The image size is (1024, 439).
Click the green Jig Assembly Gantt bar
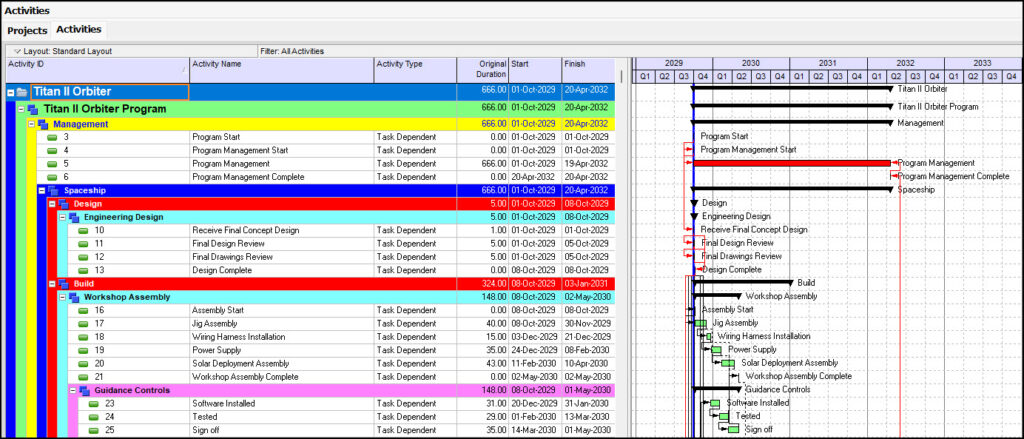click(700, 323)
